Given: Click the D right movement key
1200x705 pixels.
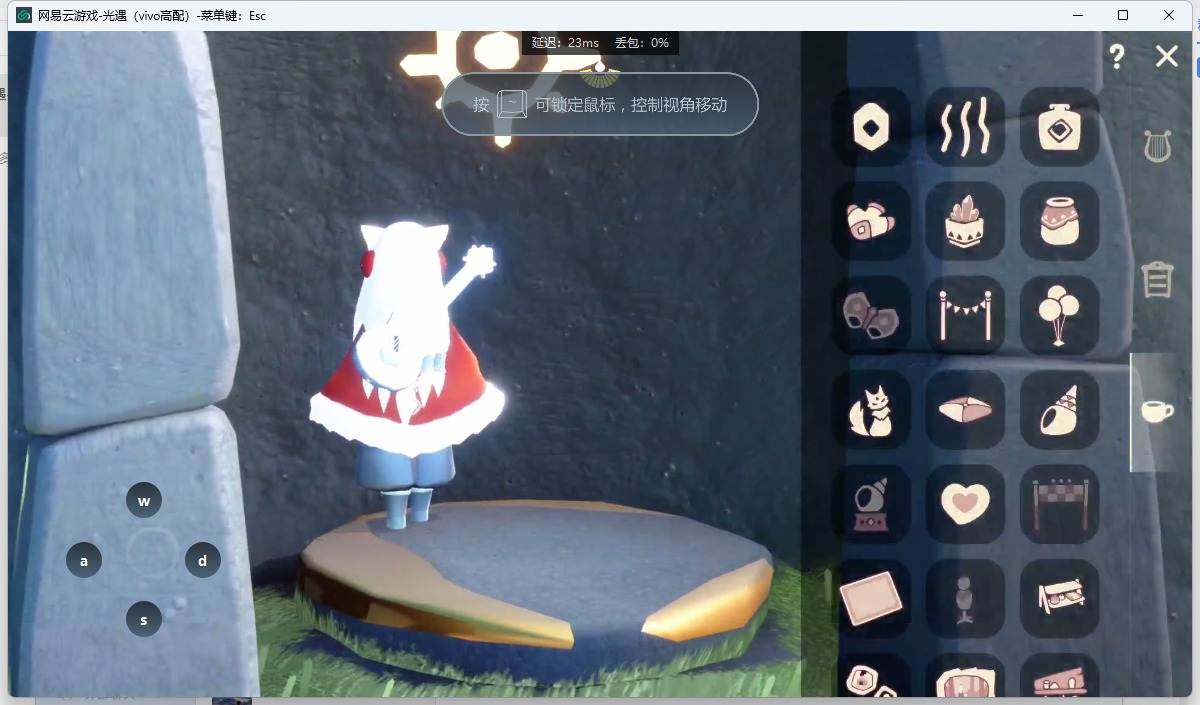Looking at the screenshot, I should point(203,560).
